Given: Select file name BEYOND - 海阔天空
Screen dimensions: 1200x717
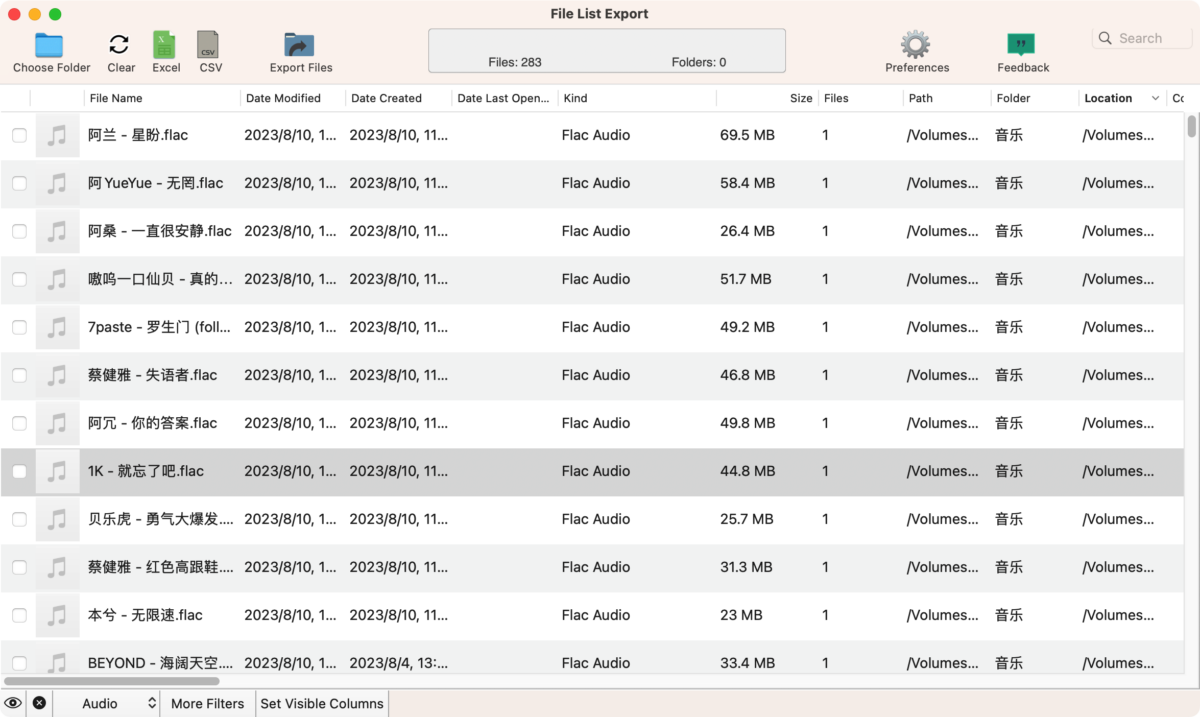Looking at the screenshot, I should click(x=160, y=663).
